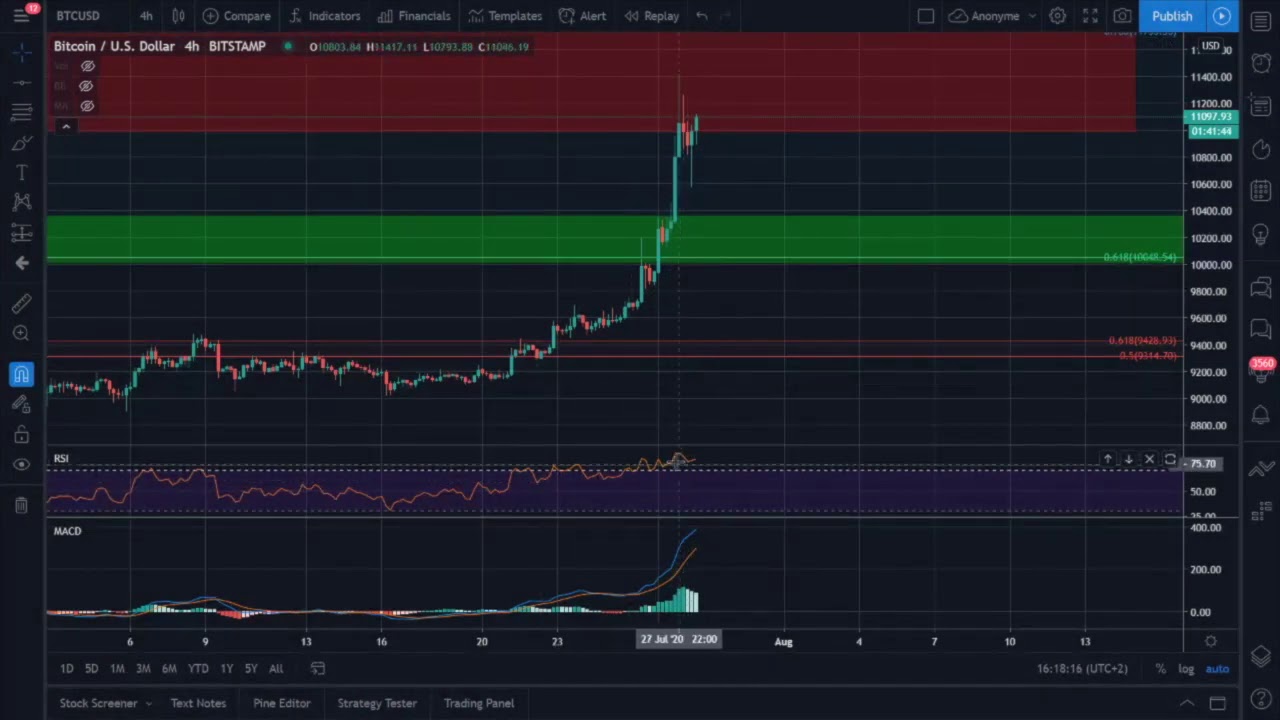Viewport: 1280px width, 720px height.
Task: Open the XABCD pattern drawing tool
Action: tap(21, 202)
